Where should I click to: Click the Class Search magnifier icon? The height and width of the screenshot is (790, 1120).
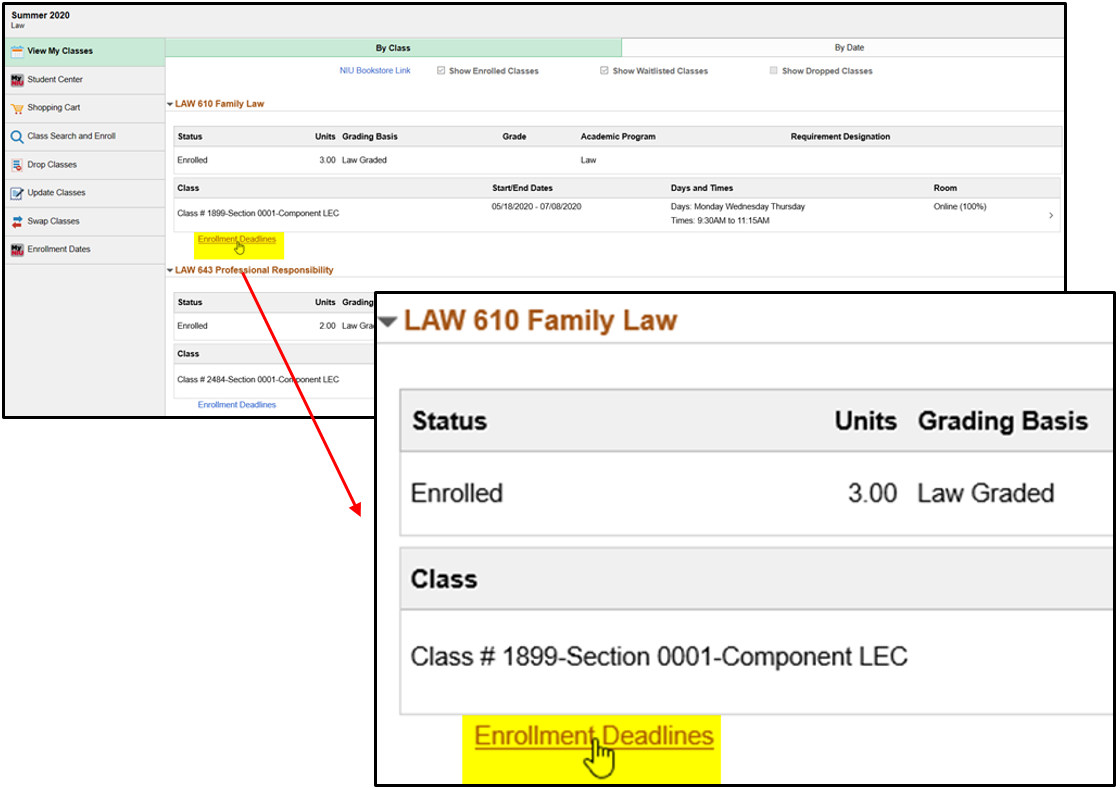tap(17, 137)
